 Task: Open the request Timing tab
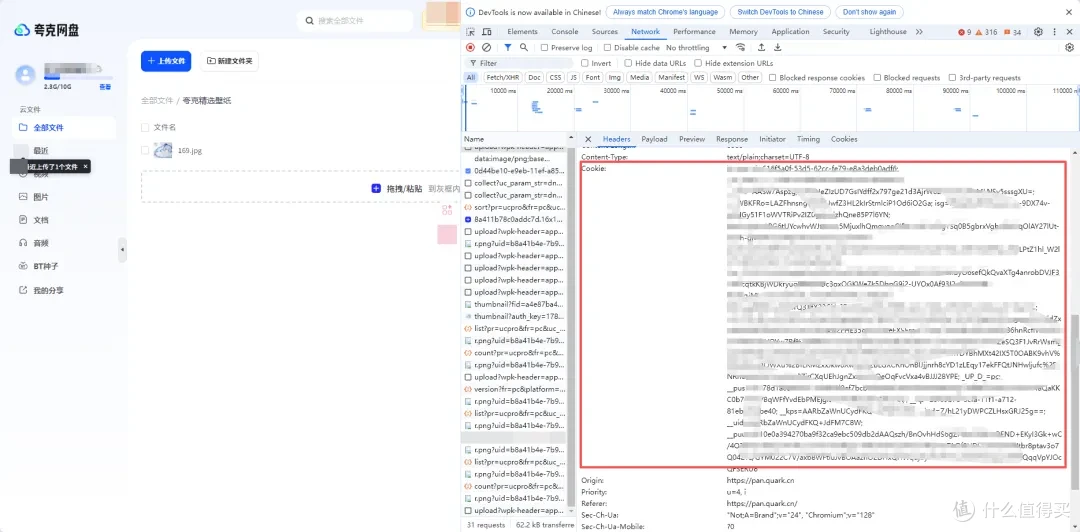808,139
